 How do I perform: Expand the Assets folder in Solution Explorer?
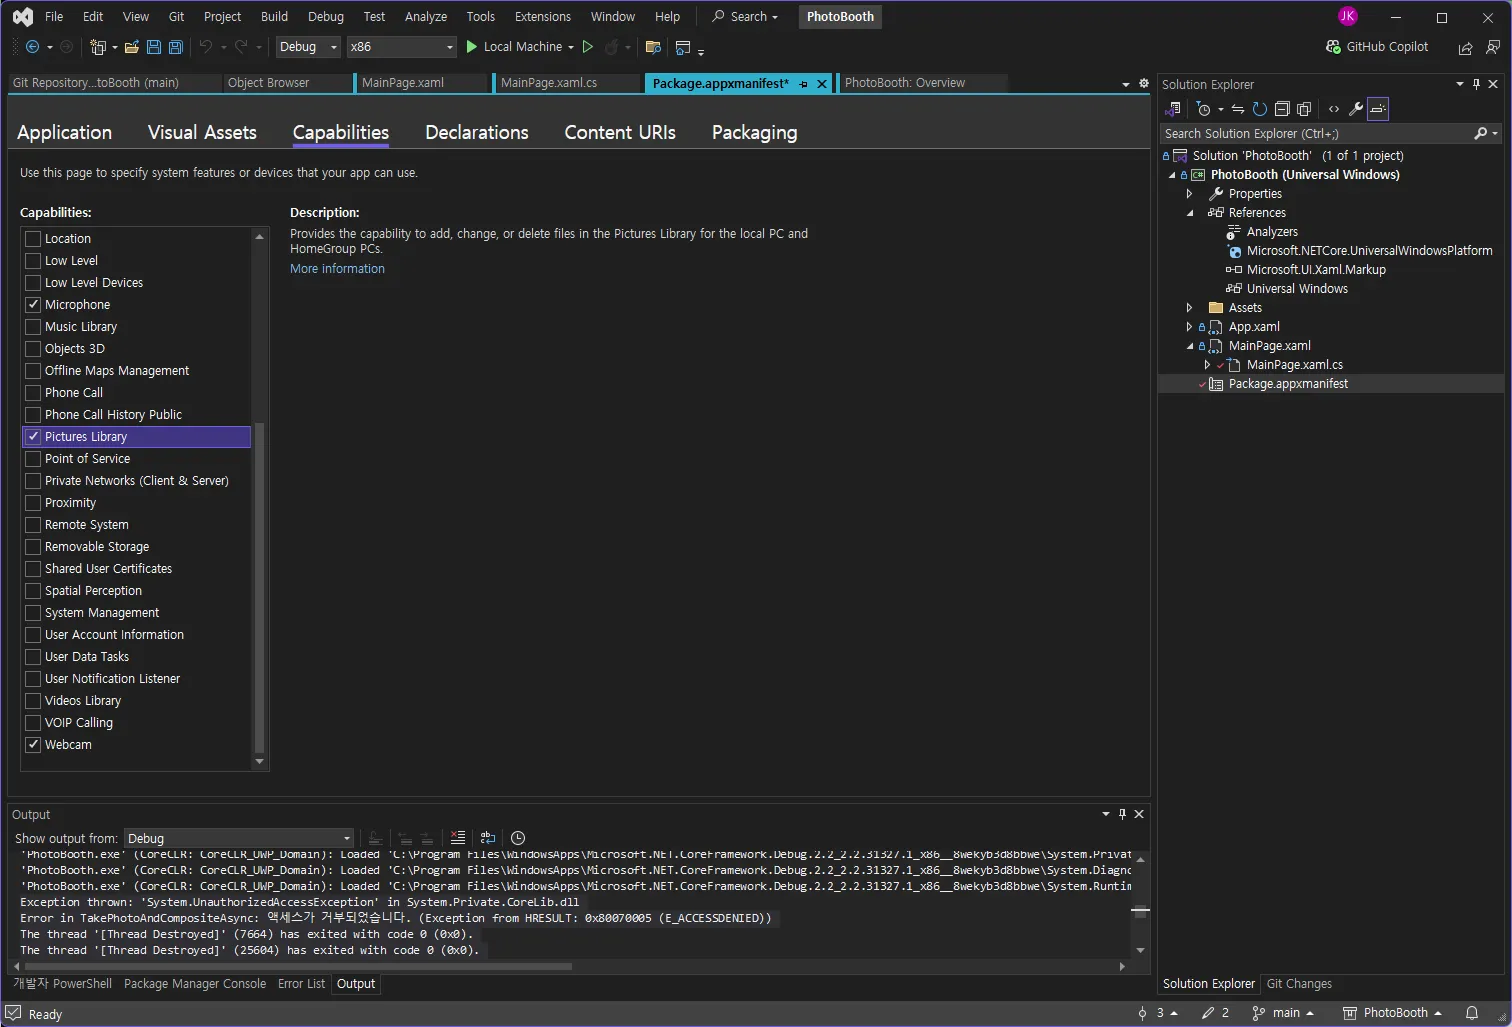pyautogui.click(x=1189, y=308)
